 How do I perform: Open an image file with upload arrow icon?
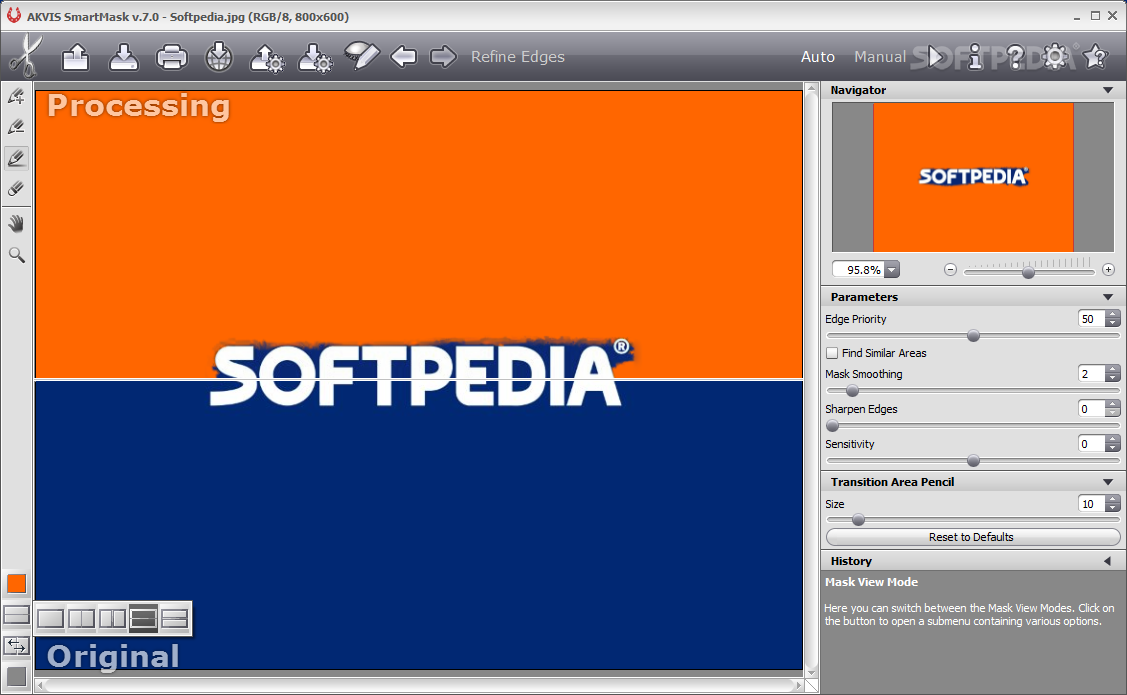(75, 57)
